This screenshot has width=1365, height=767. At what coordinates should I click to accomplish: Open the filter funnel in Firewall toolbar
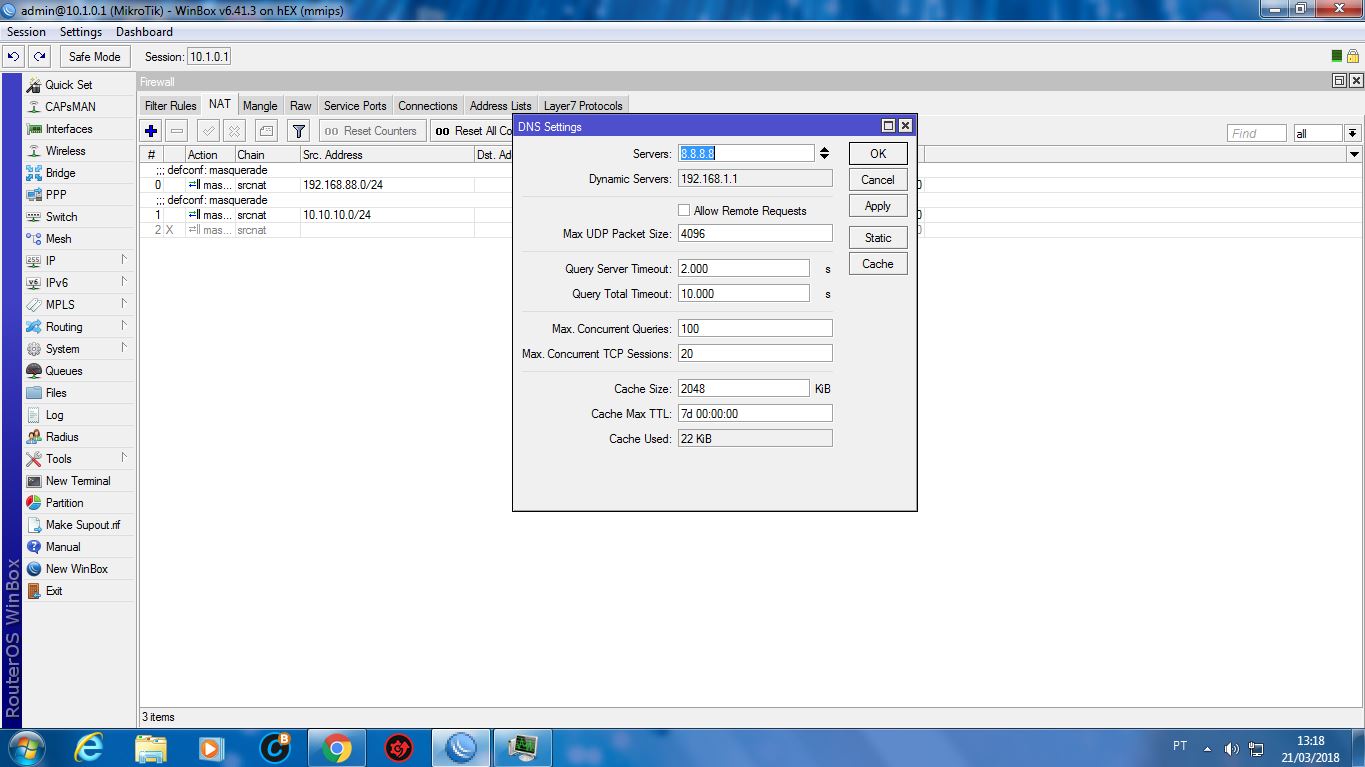(298, 131)
